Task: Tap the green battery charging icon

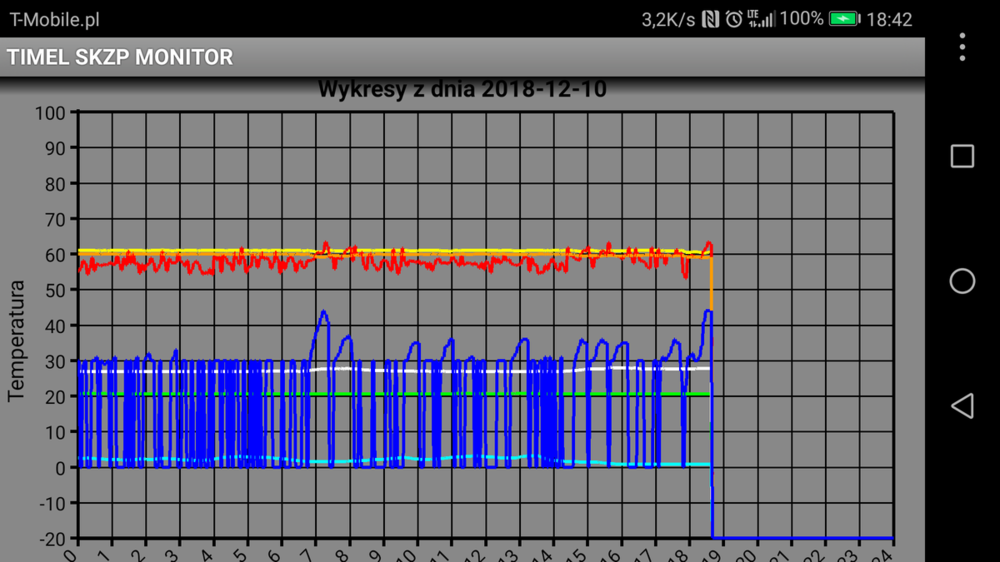Action: [844, 19]
